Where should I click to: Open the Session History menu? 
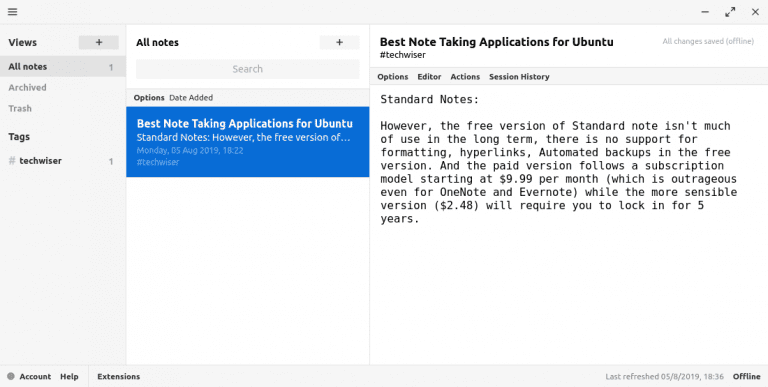coord(519,77)
